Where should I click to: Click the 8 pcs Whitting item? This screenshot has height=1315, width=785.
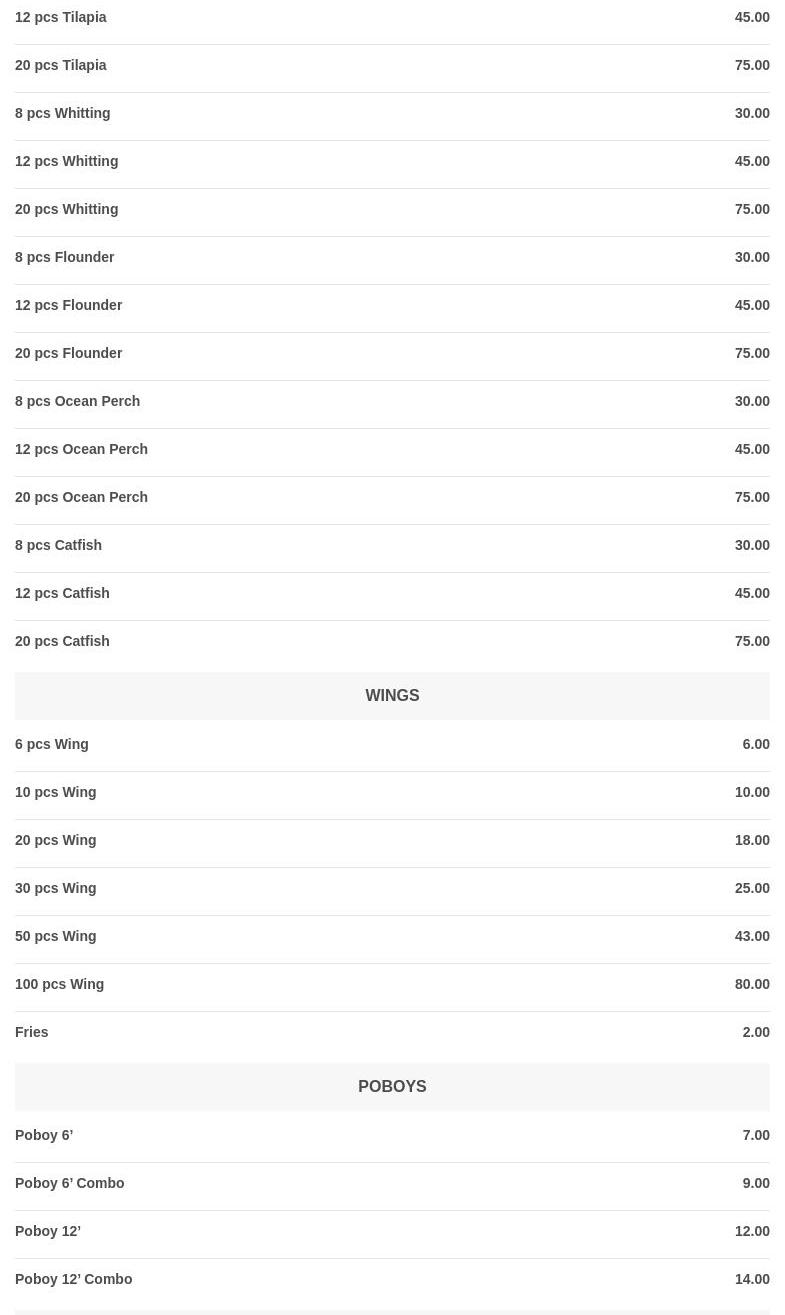pyautogui.click(x=63, y=113)
